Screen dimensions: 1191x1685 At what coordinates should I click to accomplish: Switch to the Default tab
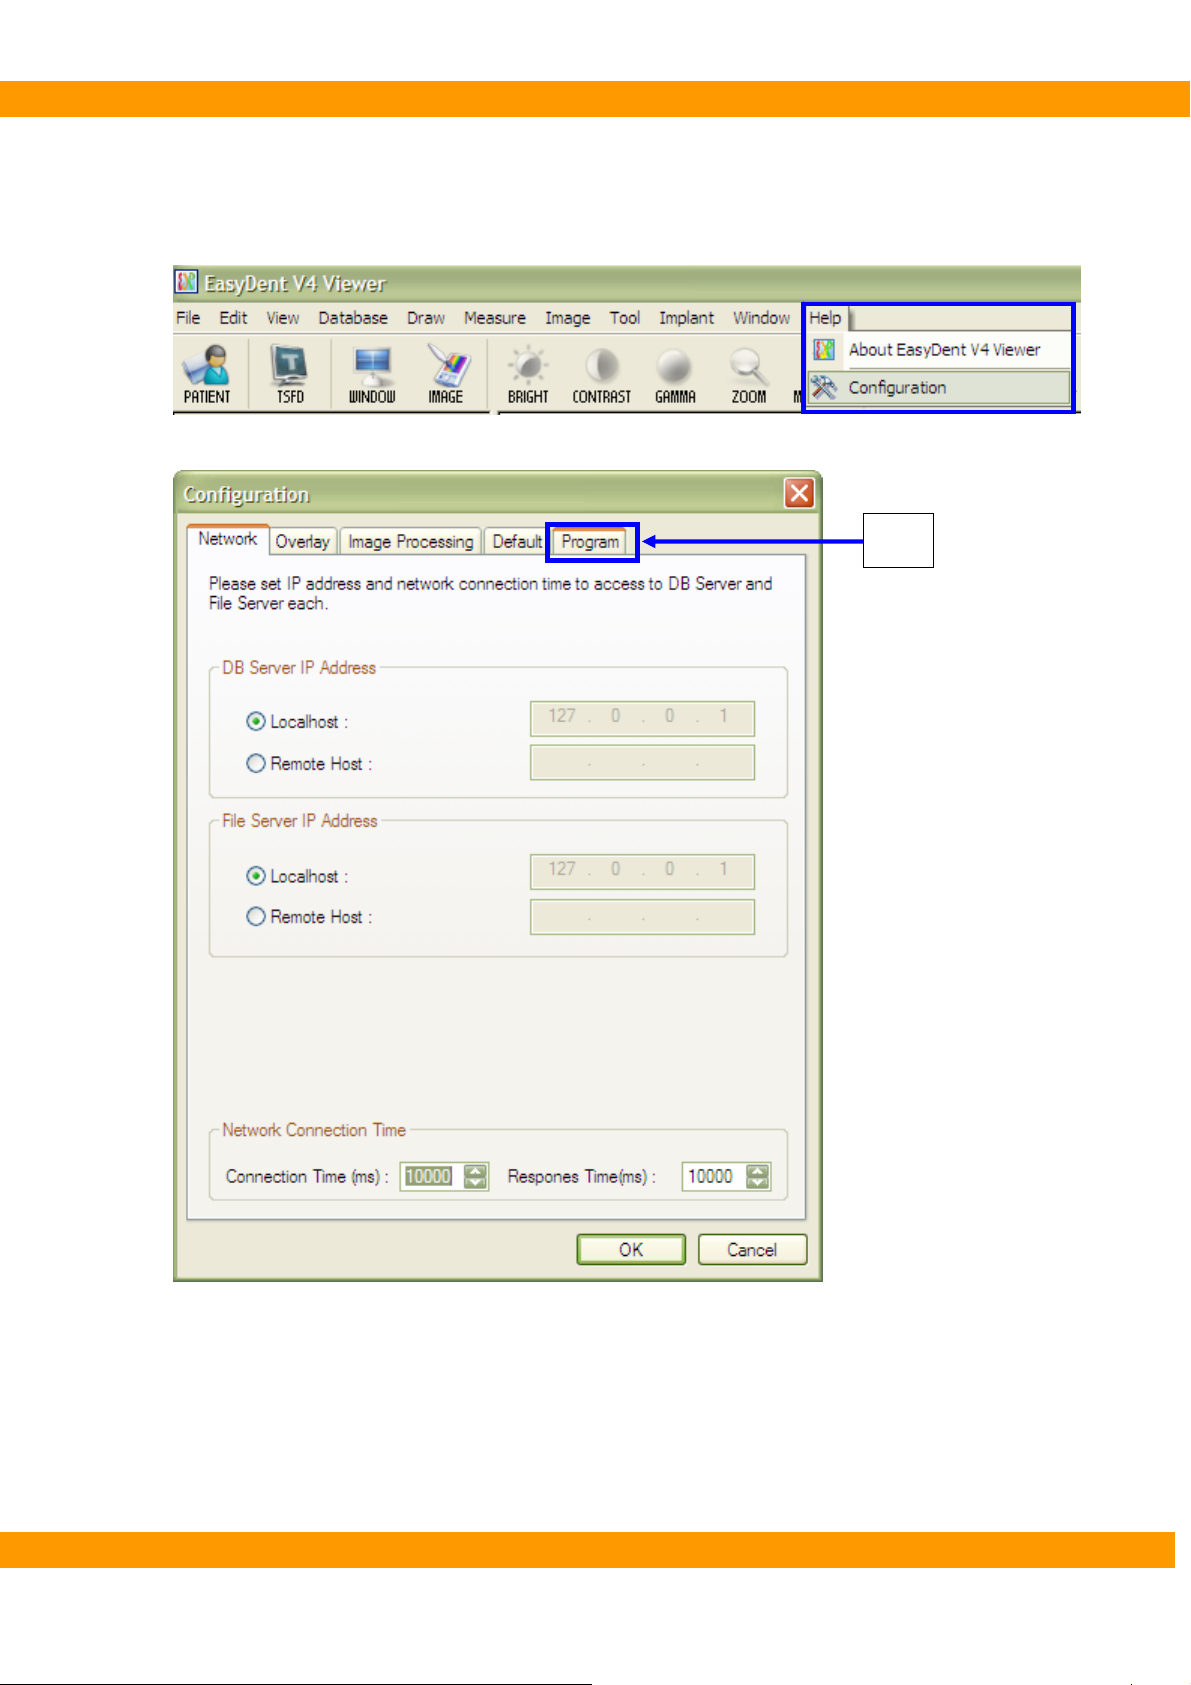point(517,542)
